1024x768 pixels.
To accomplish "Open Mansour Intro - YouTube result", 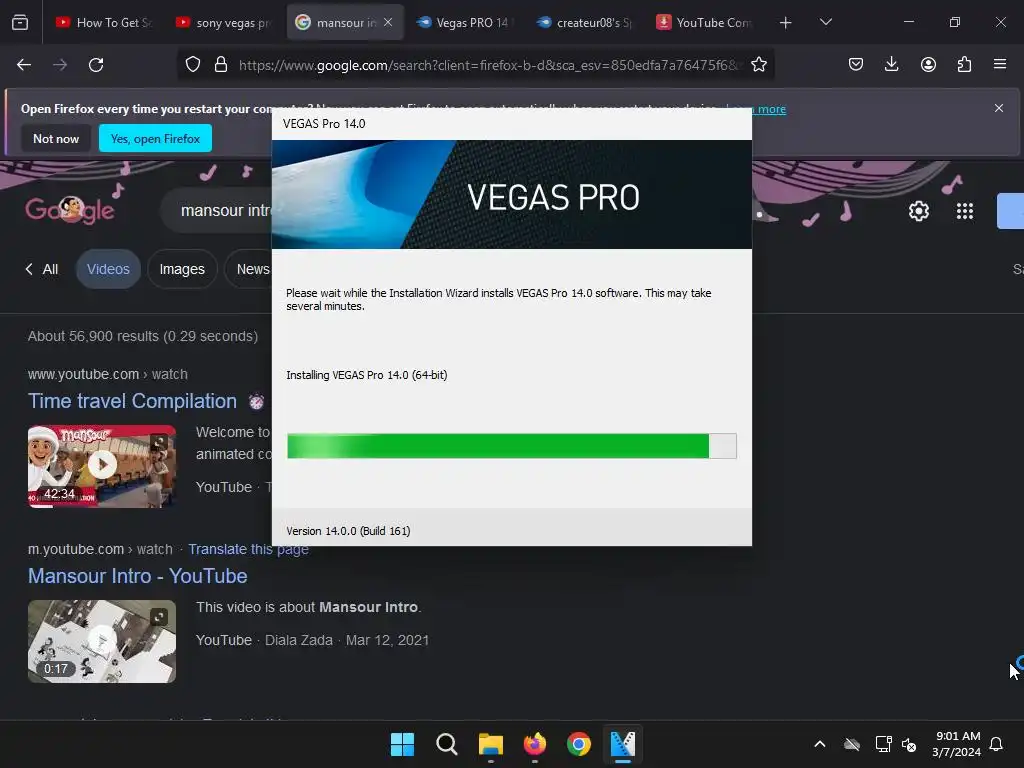I will [x=138, y=576].
